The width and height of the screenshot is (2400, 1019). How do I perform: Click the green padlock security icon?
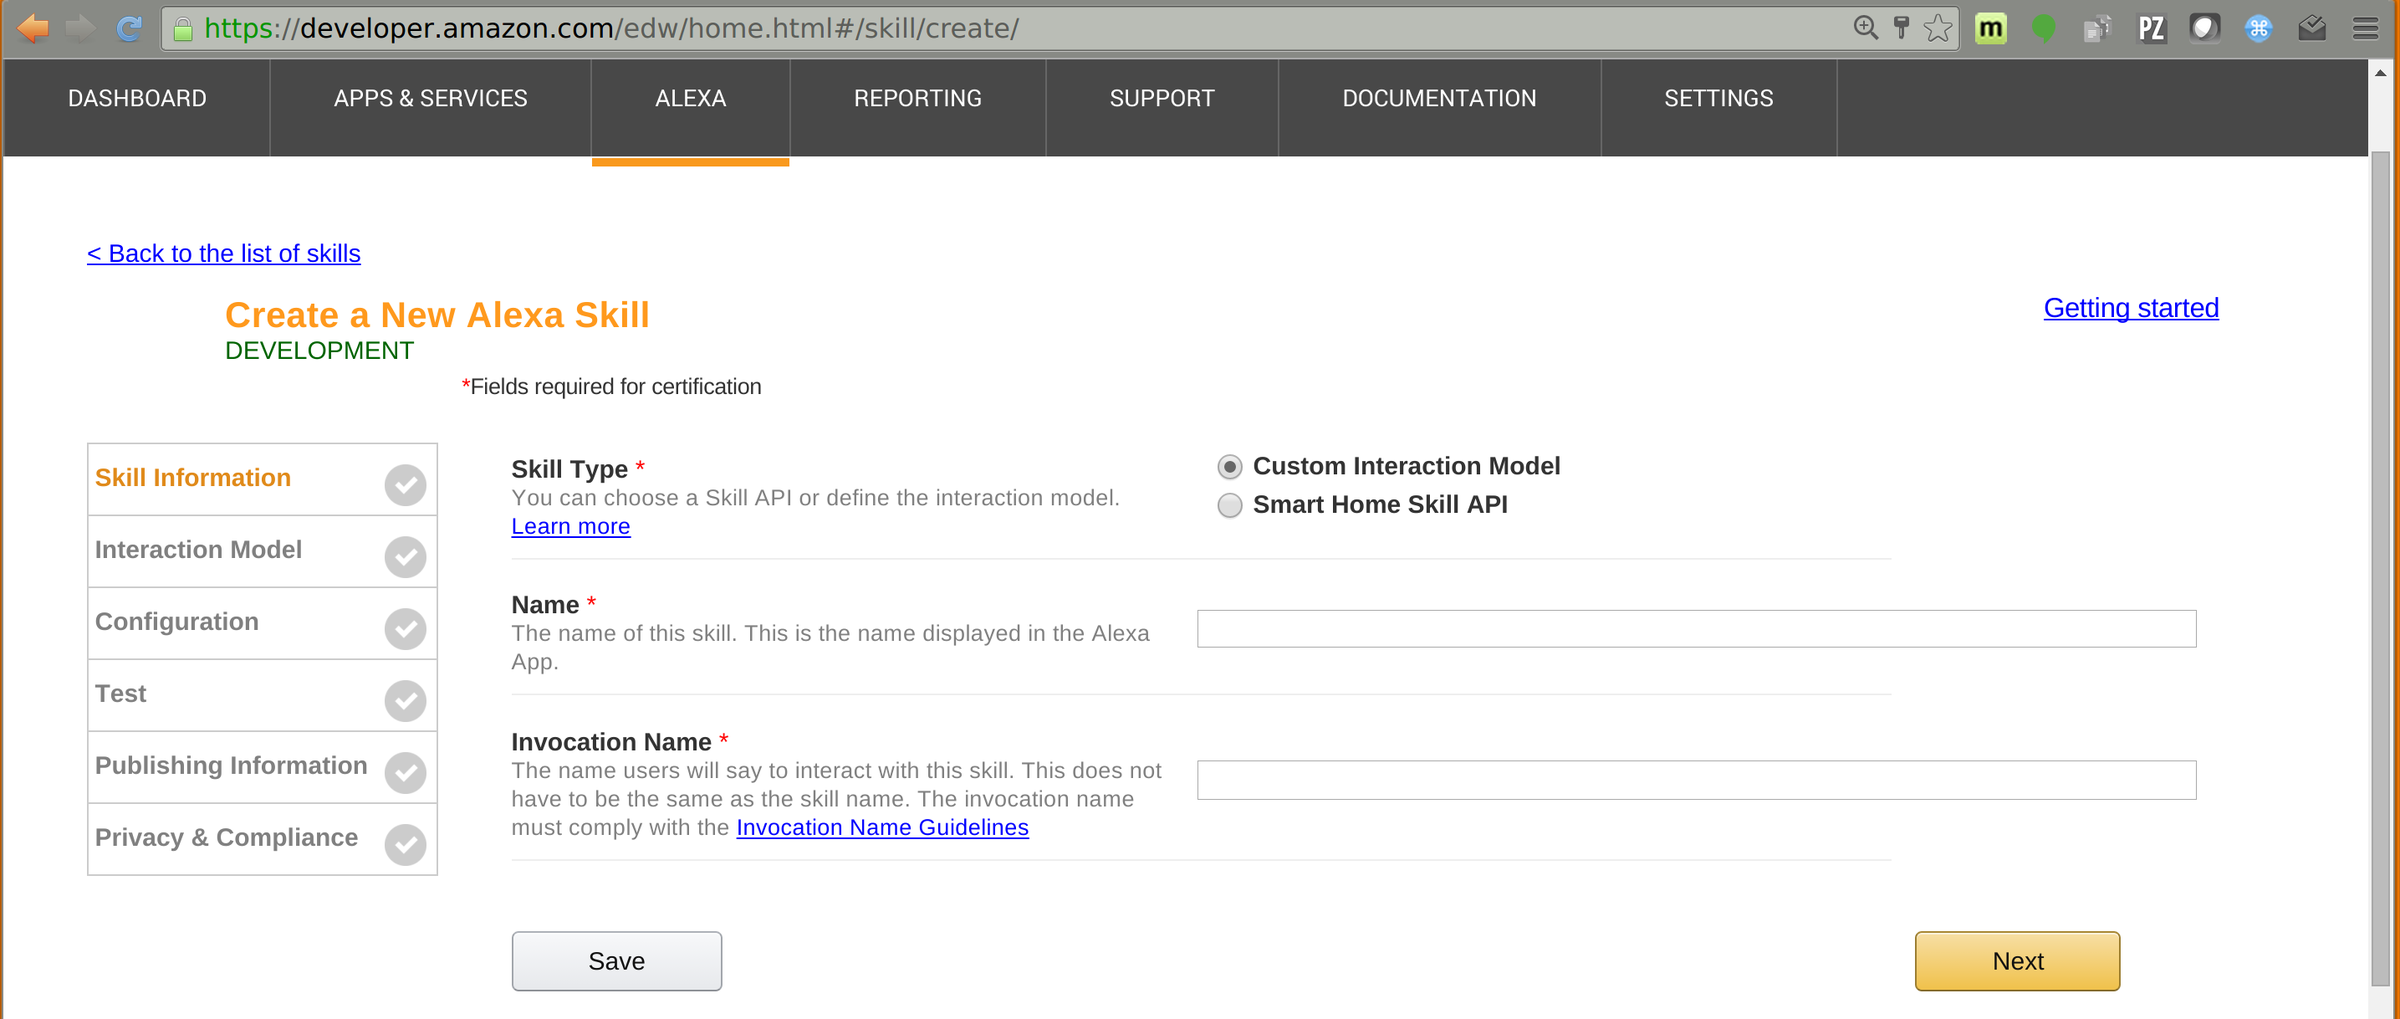(x=183, y=29)
